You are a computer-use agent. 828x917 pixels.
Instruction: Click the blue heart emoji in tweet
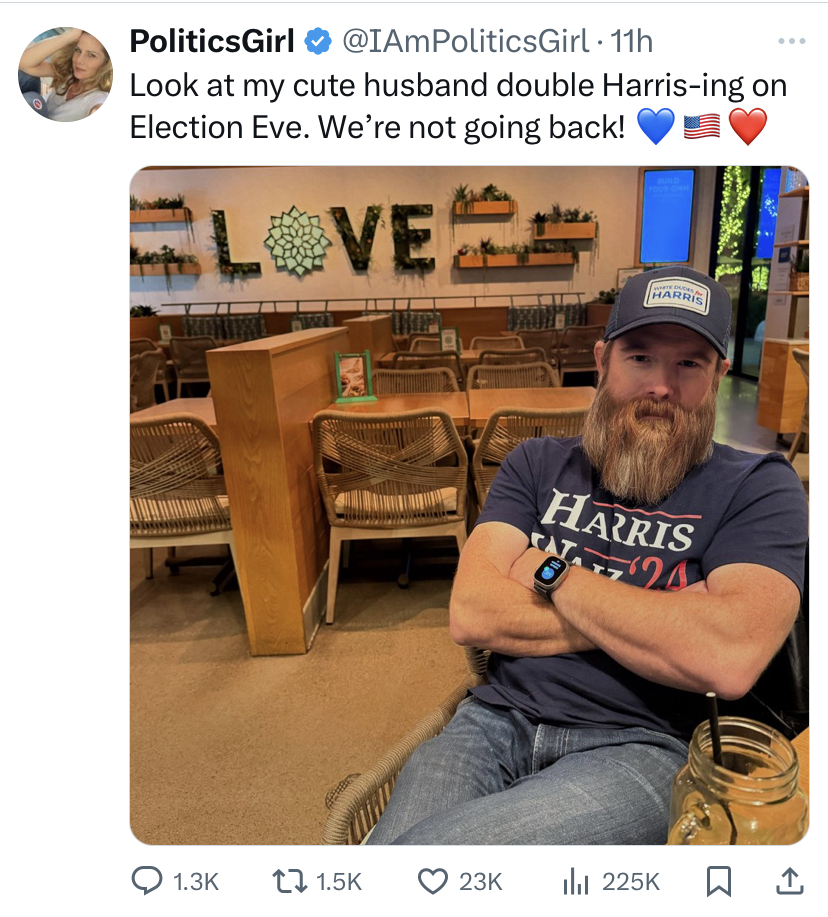pos(656,126)
